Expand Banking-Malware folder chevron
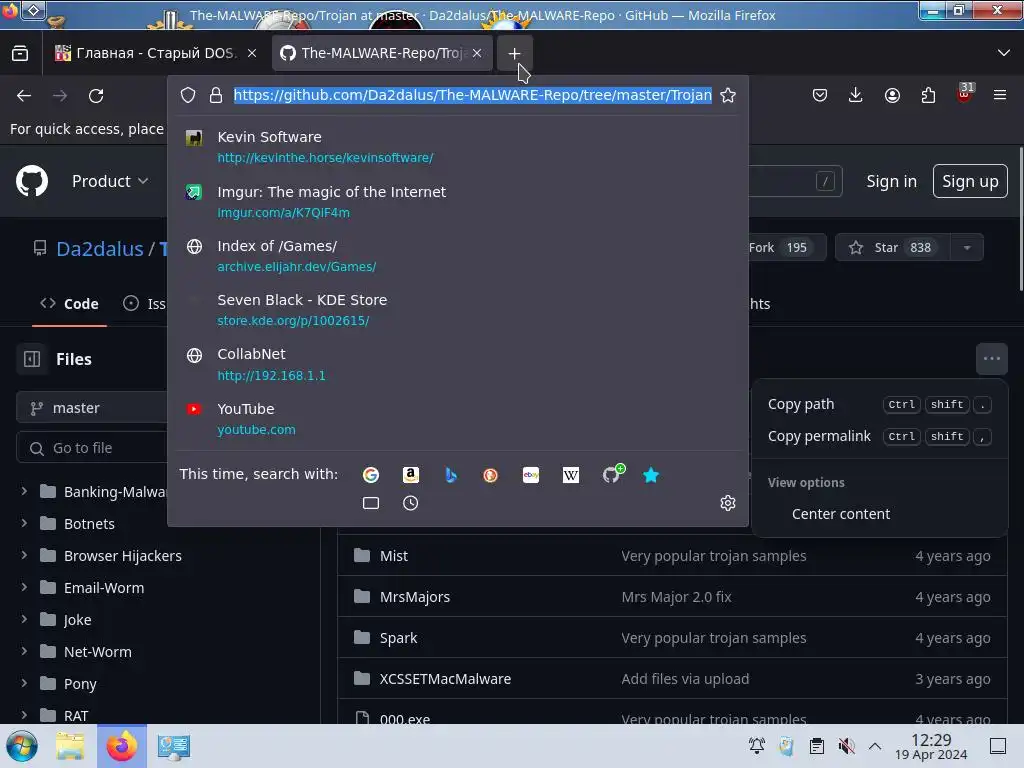The image size is (1024, 768). [24, 490]
